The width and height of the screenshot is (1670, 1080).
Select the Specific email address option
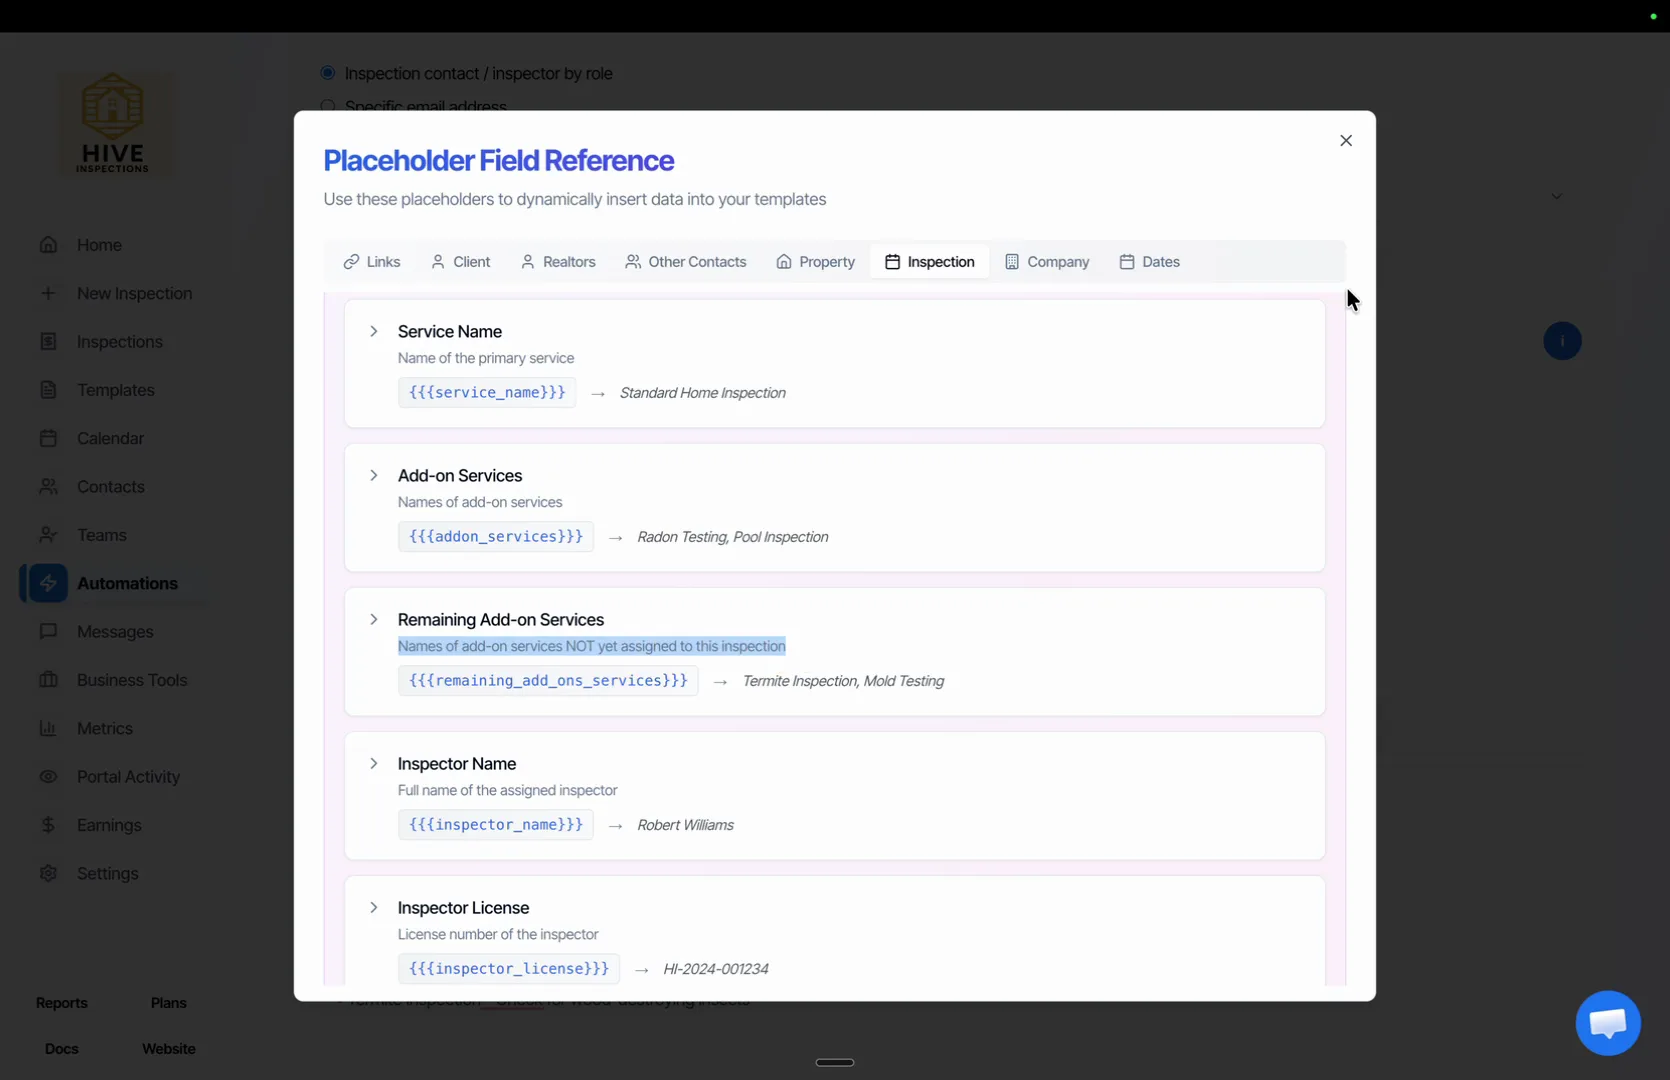tap(327, 107)
